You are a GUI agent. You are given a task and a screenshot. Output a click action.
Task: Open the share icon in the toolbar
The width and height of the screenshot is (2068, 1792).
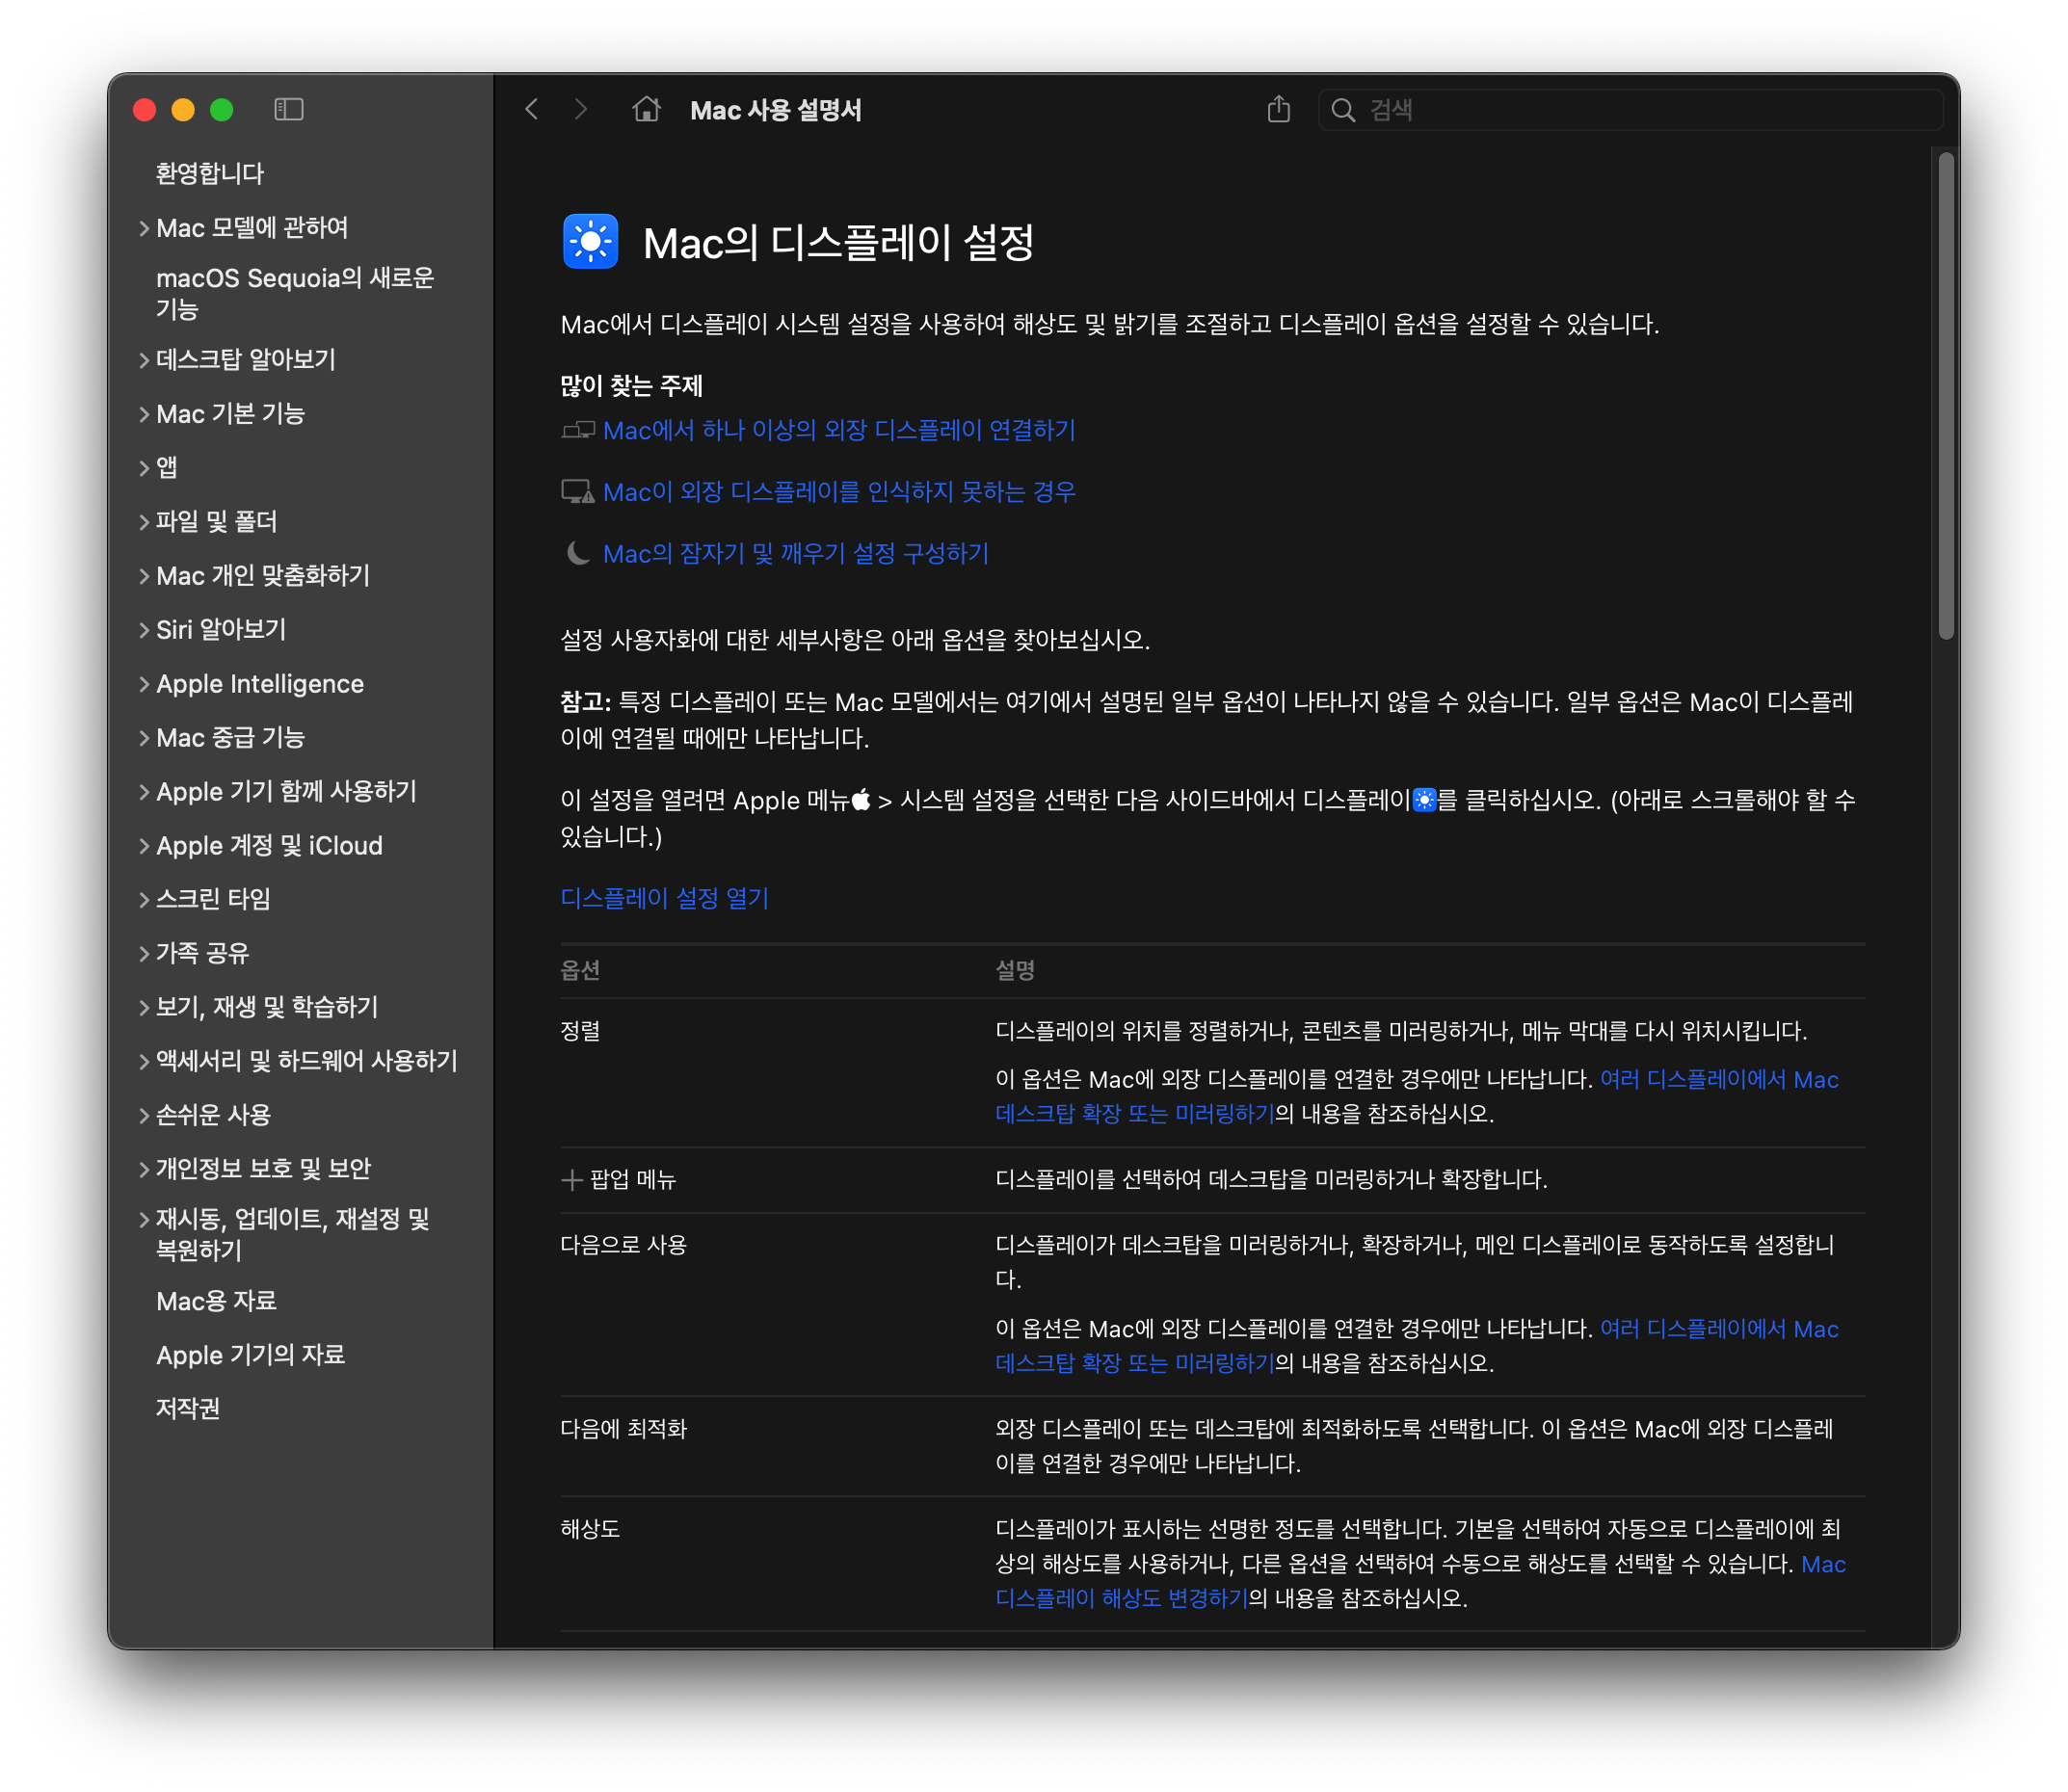[x=1278, y=109]
